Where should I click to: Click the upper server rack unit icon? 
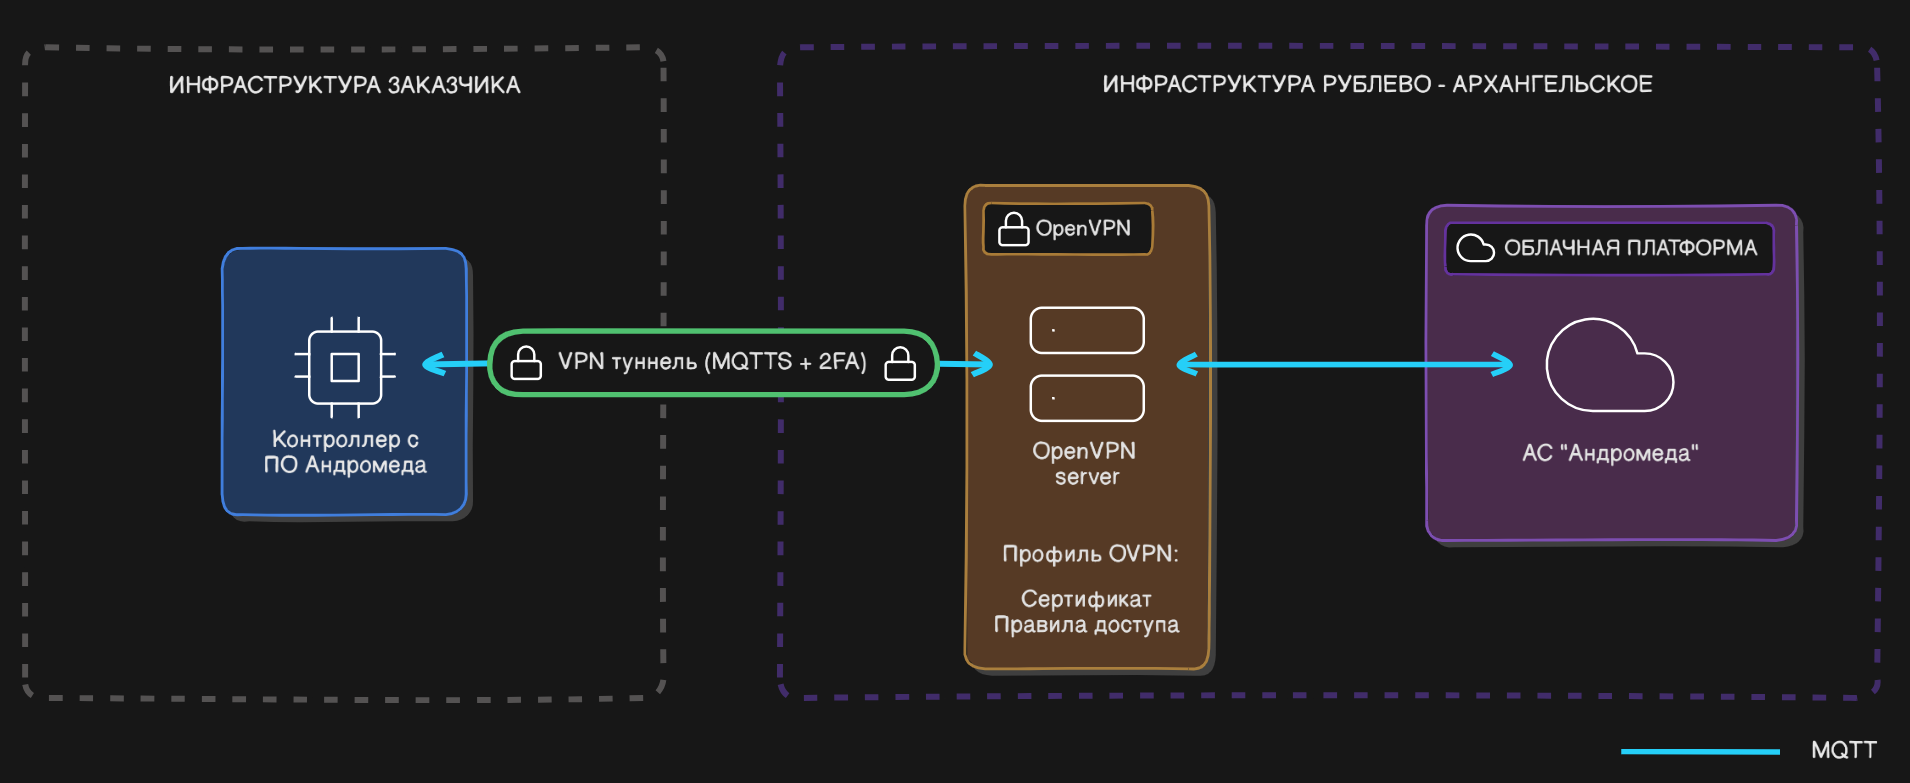1087,330
